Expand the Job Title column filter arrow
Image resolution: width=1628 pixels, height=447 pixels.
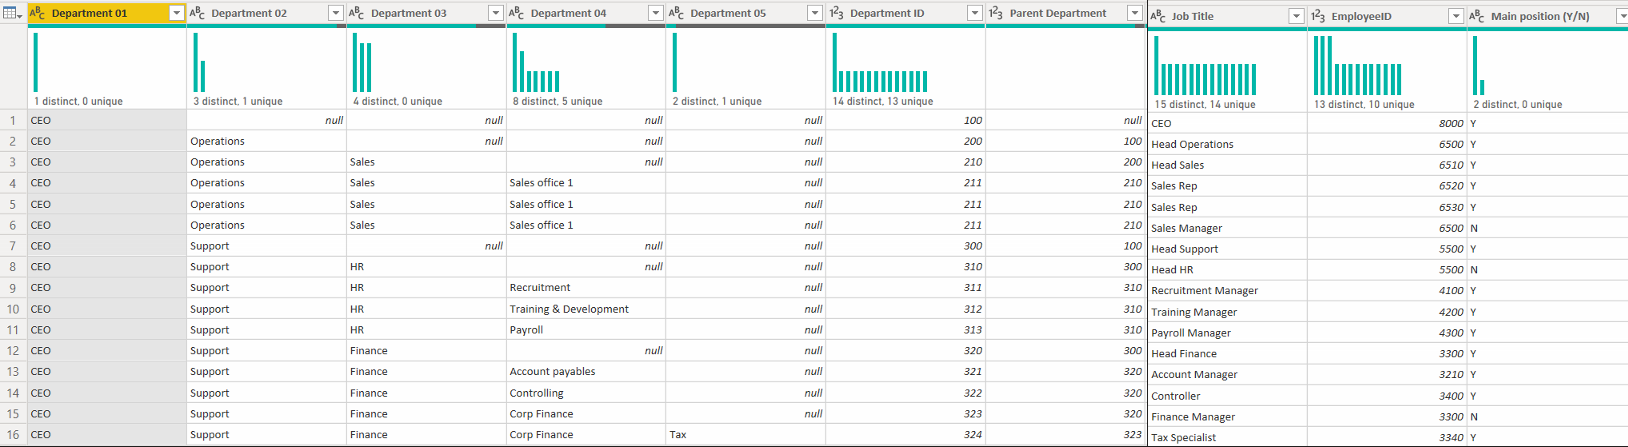[x=1296, y=16]
